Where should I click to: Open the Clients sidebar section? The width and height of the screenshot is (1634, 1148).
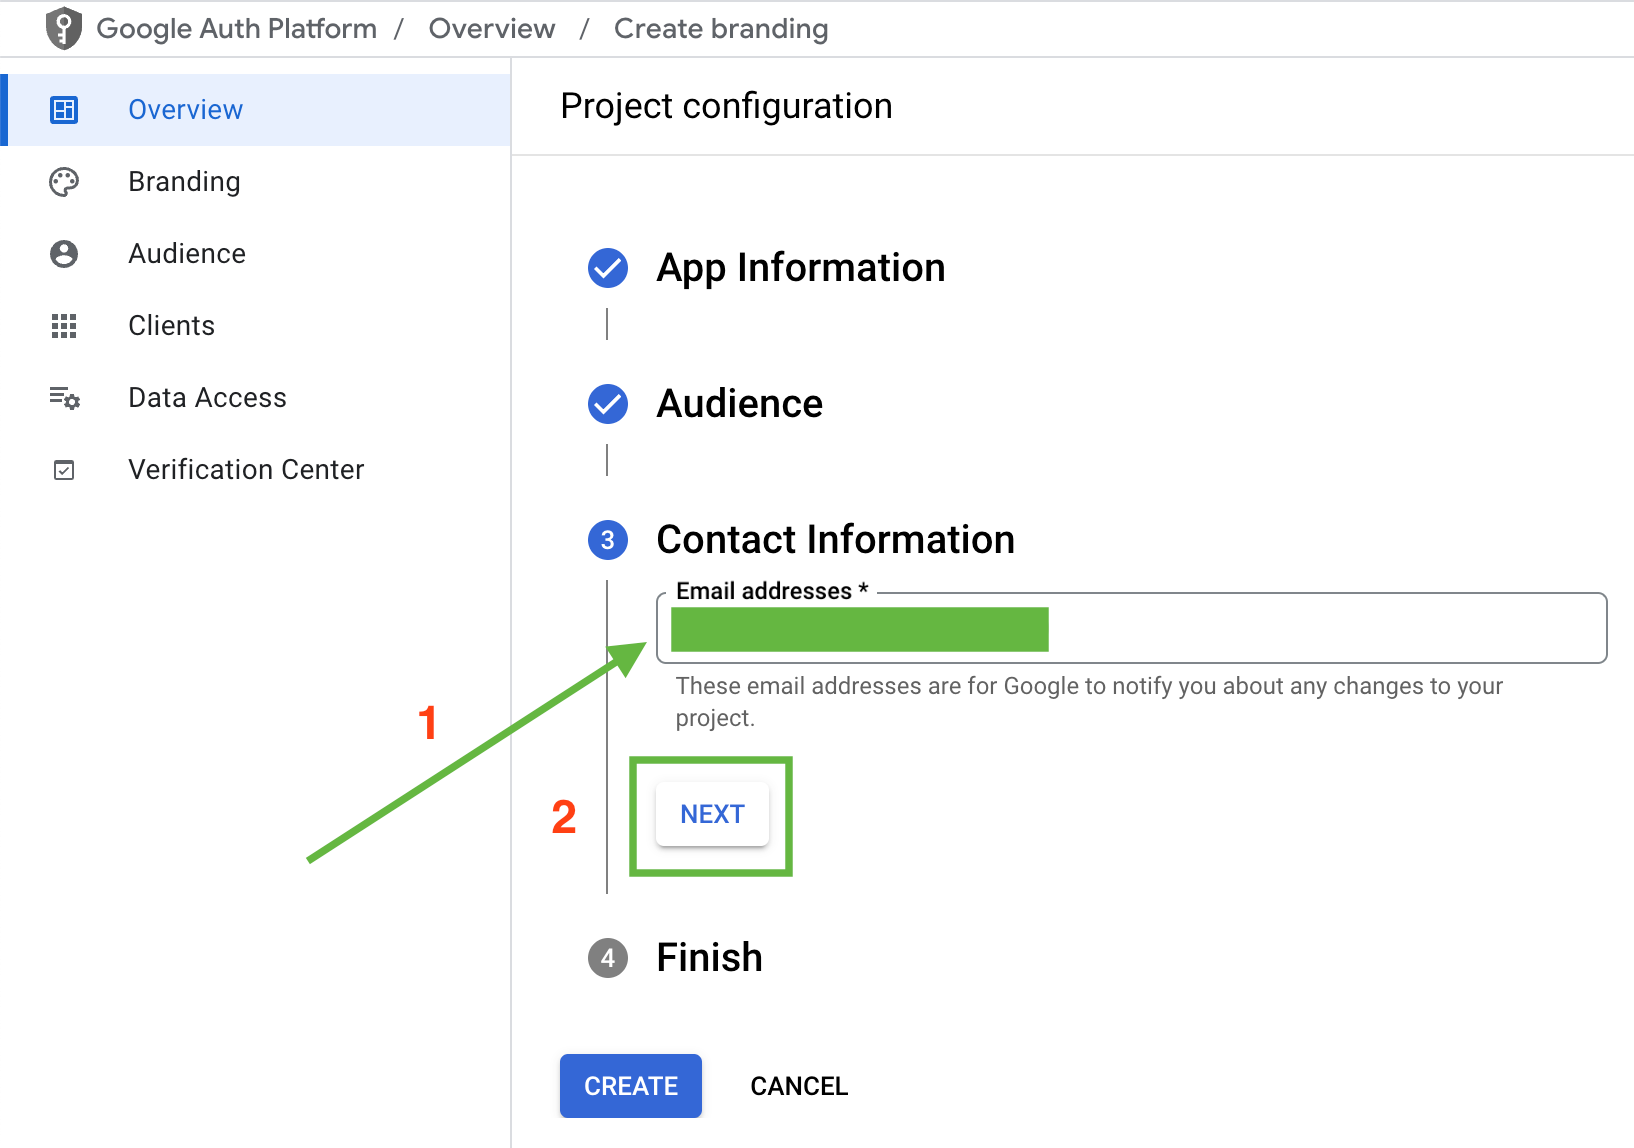[257, 326]
